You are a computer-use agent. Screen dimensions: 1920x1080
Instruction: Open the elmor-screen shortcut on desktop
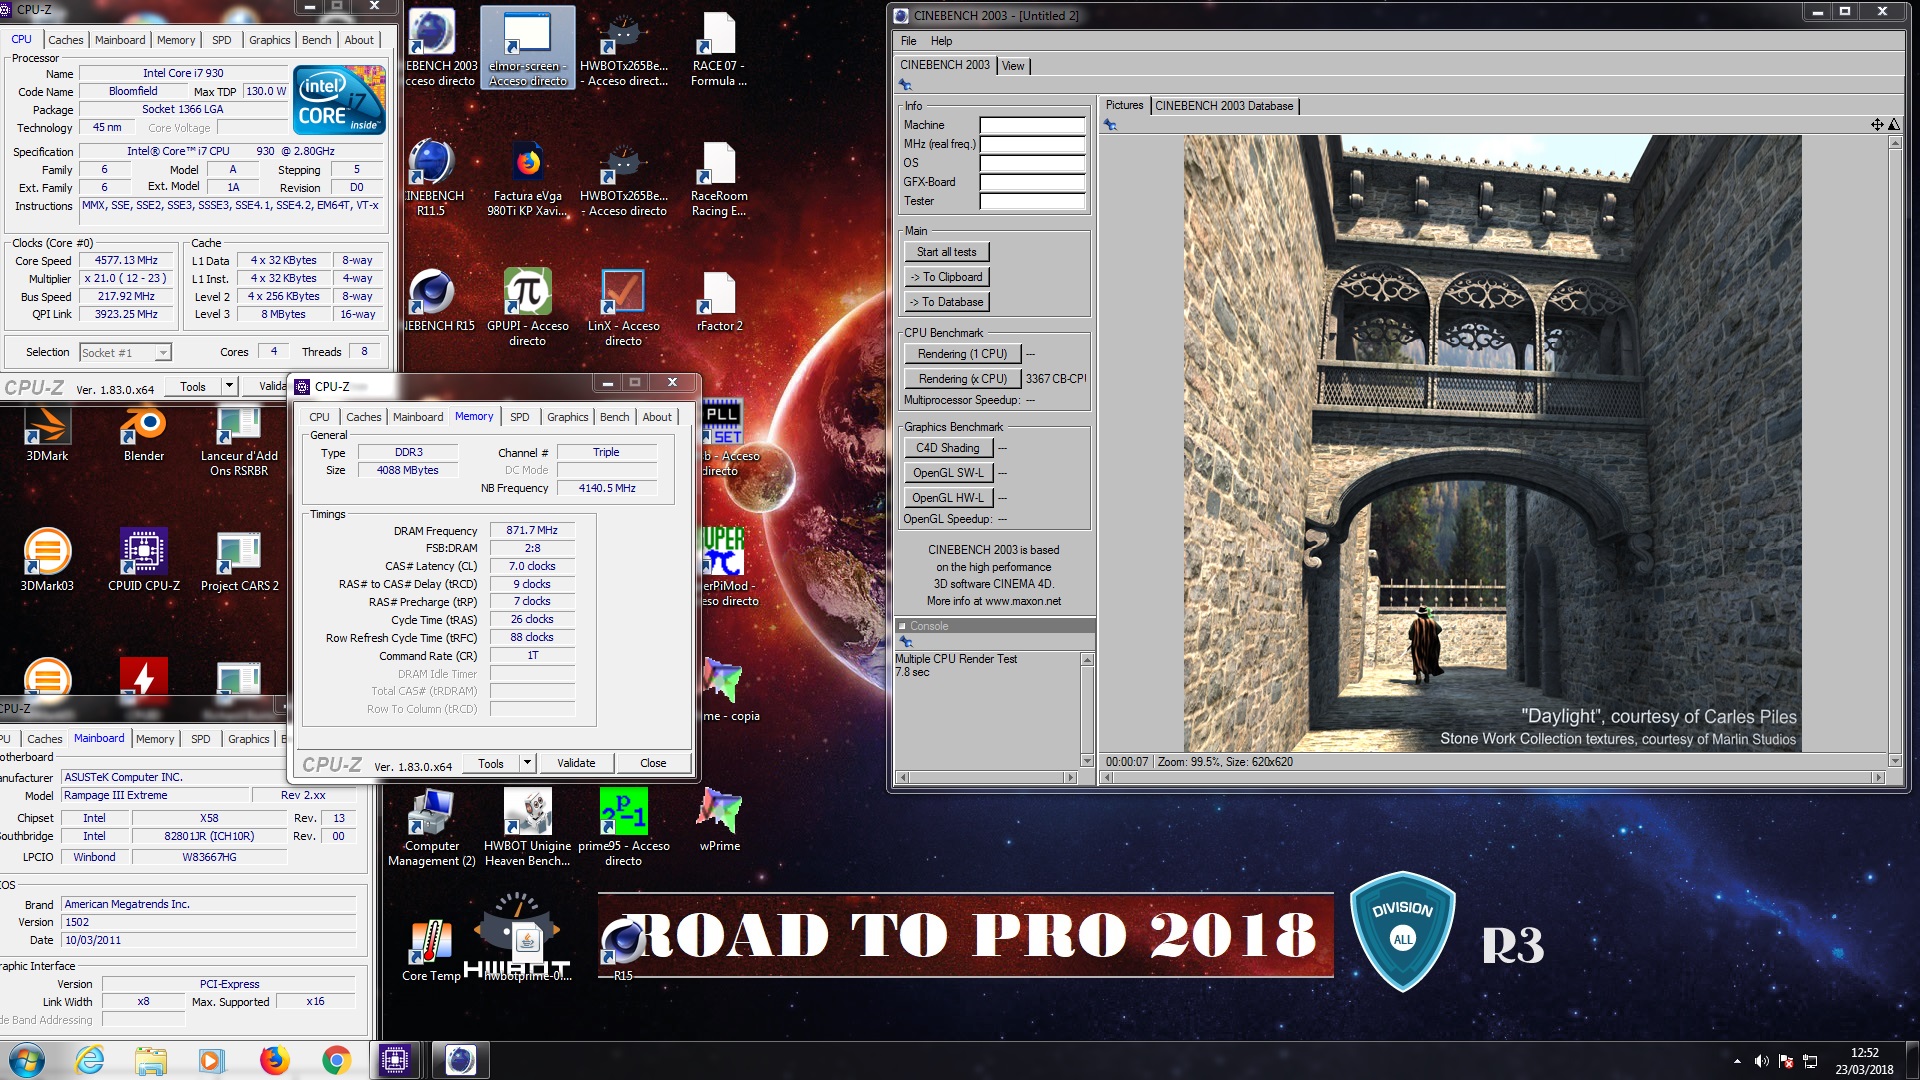tap(528, 48)
